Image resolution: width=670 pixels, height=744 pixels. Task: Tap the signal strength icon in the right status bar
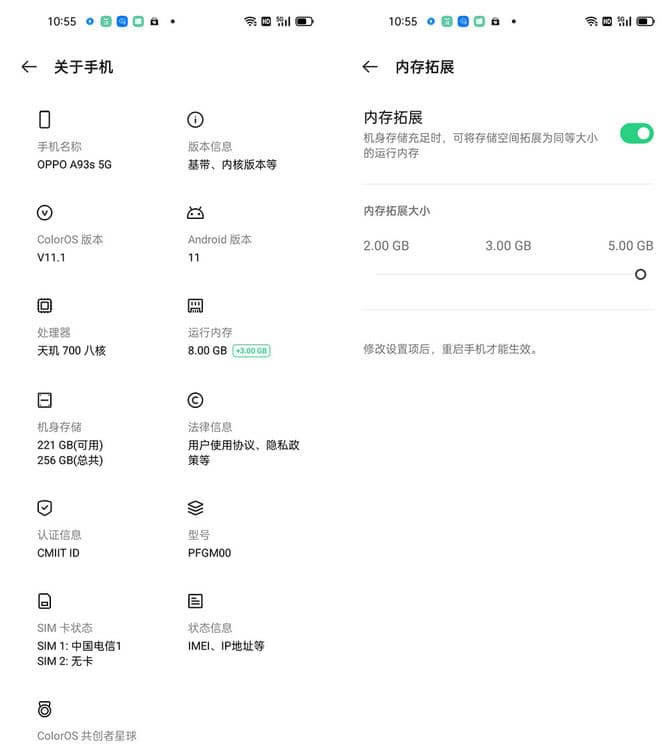click(x=624, y=21)
